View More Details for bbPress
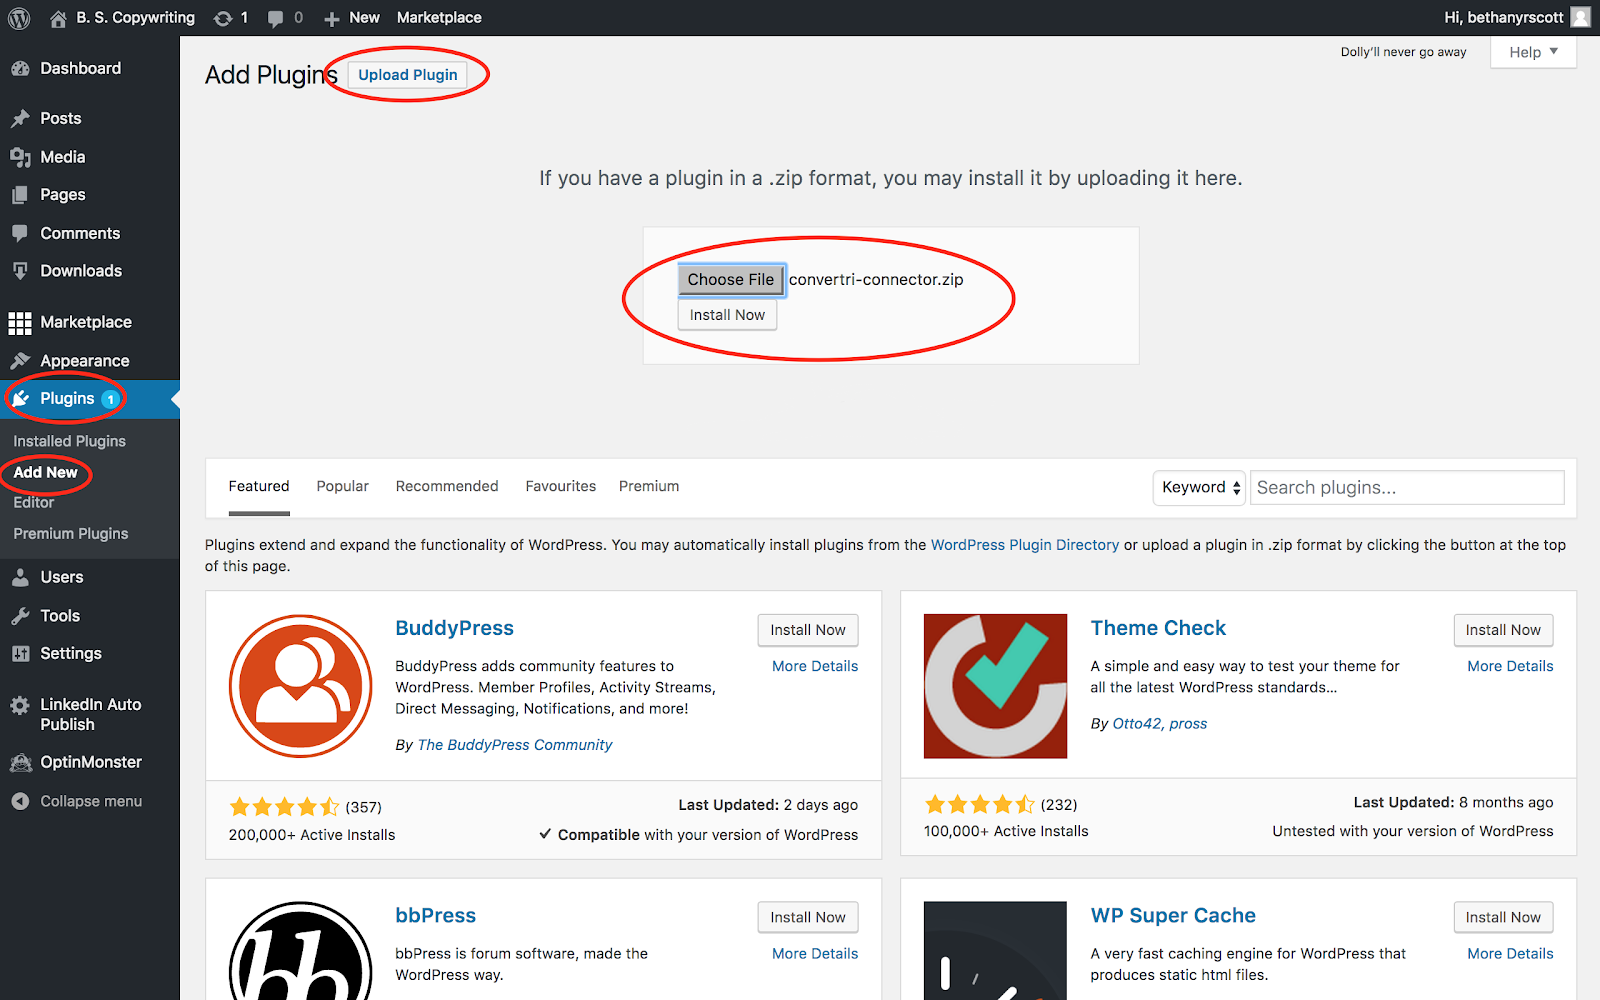This screenshot has width=1600, height=1000. [x=815, y=954]
